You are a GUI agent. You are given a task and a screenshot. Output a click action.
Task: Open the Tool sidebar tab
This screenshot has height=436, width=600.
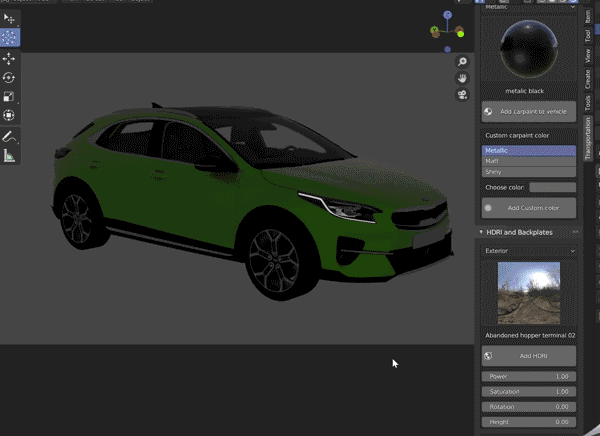[588, 36]
